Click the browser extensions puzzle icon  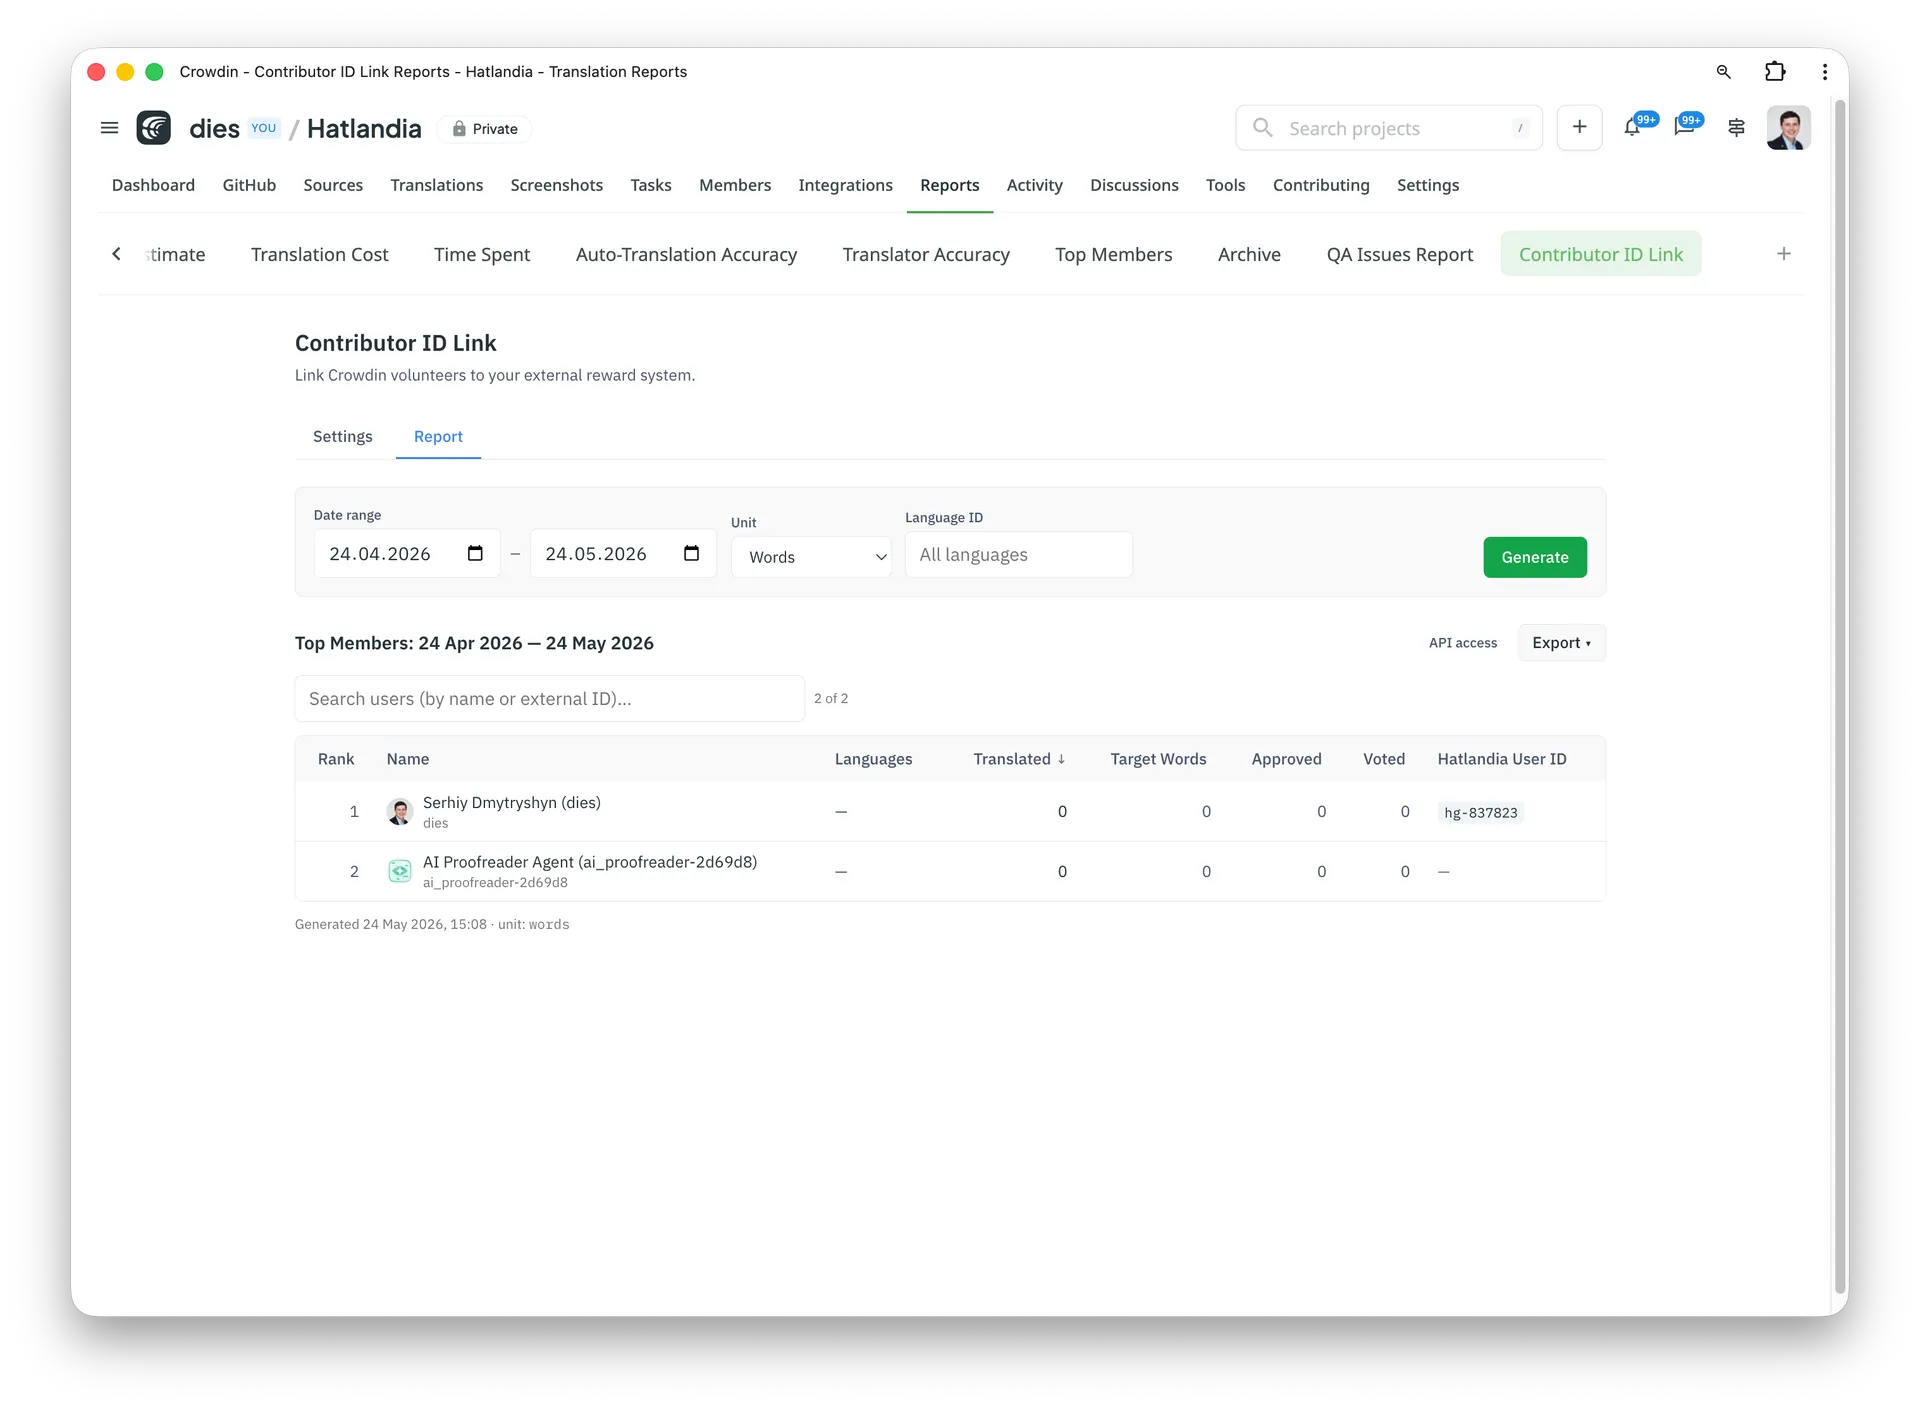tap(1775, 72)
